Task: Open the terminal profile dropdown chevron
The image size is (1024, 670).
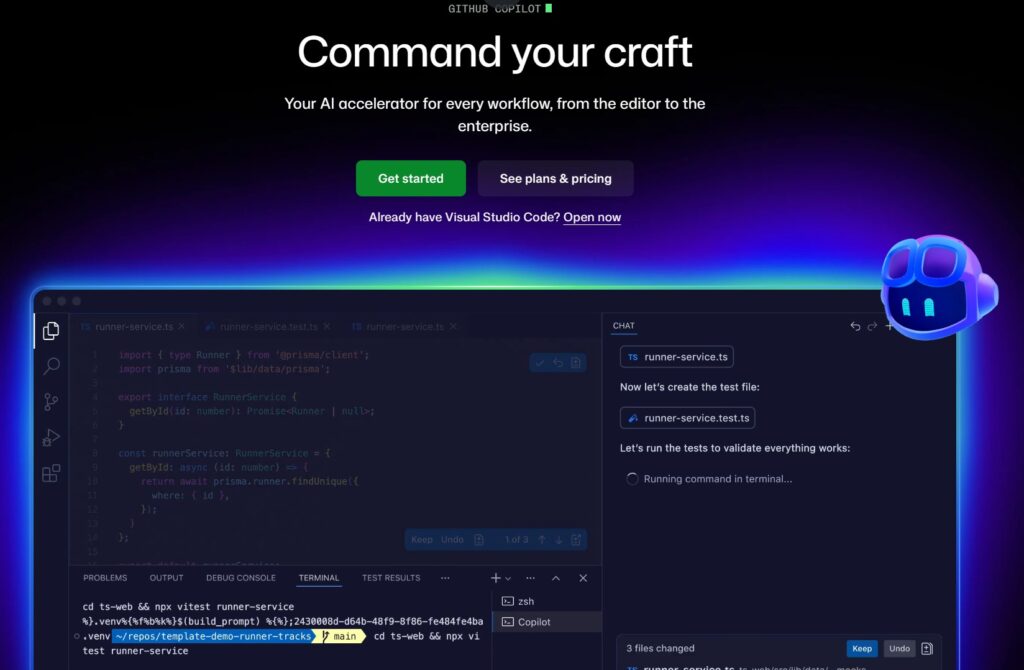Action: click(x=508, y=579)
